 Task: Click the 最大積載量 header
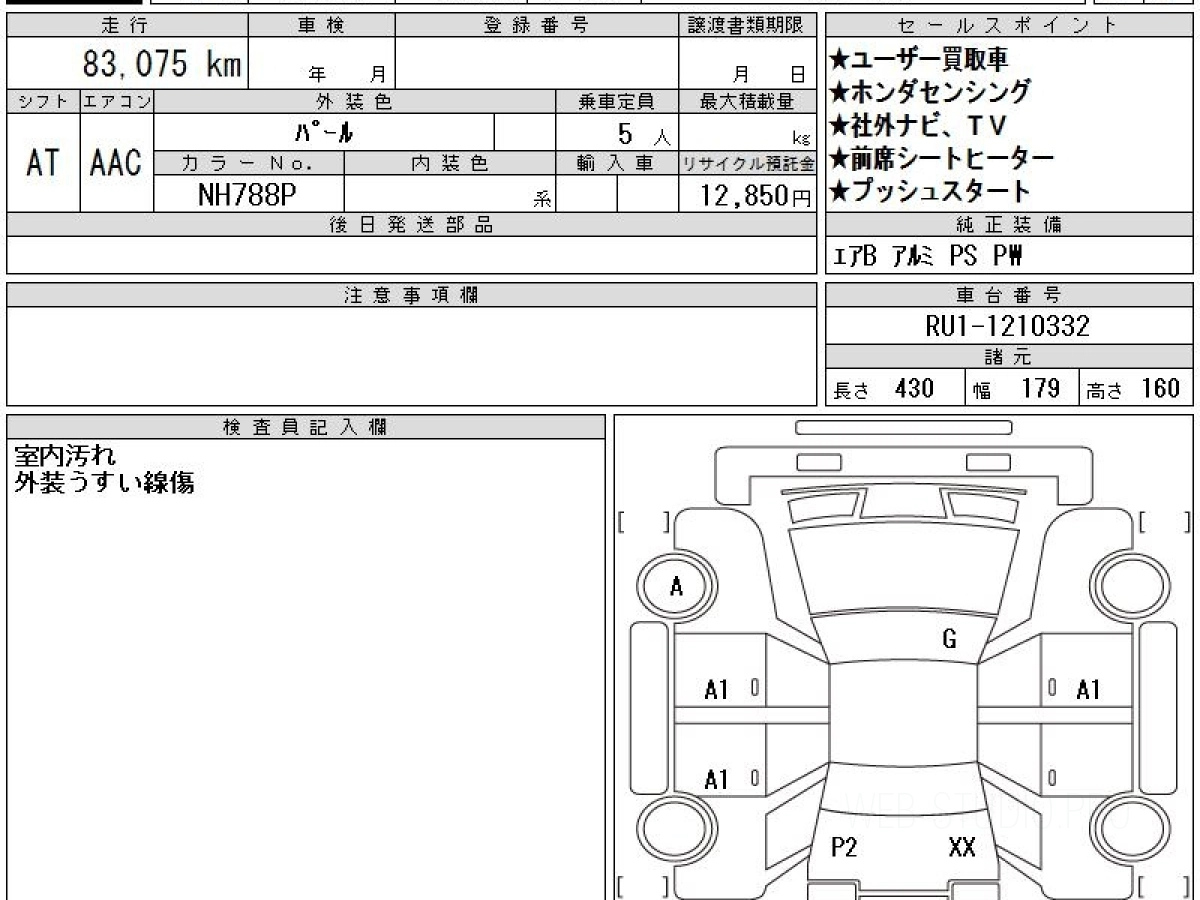point(747,101)
